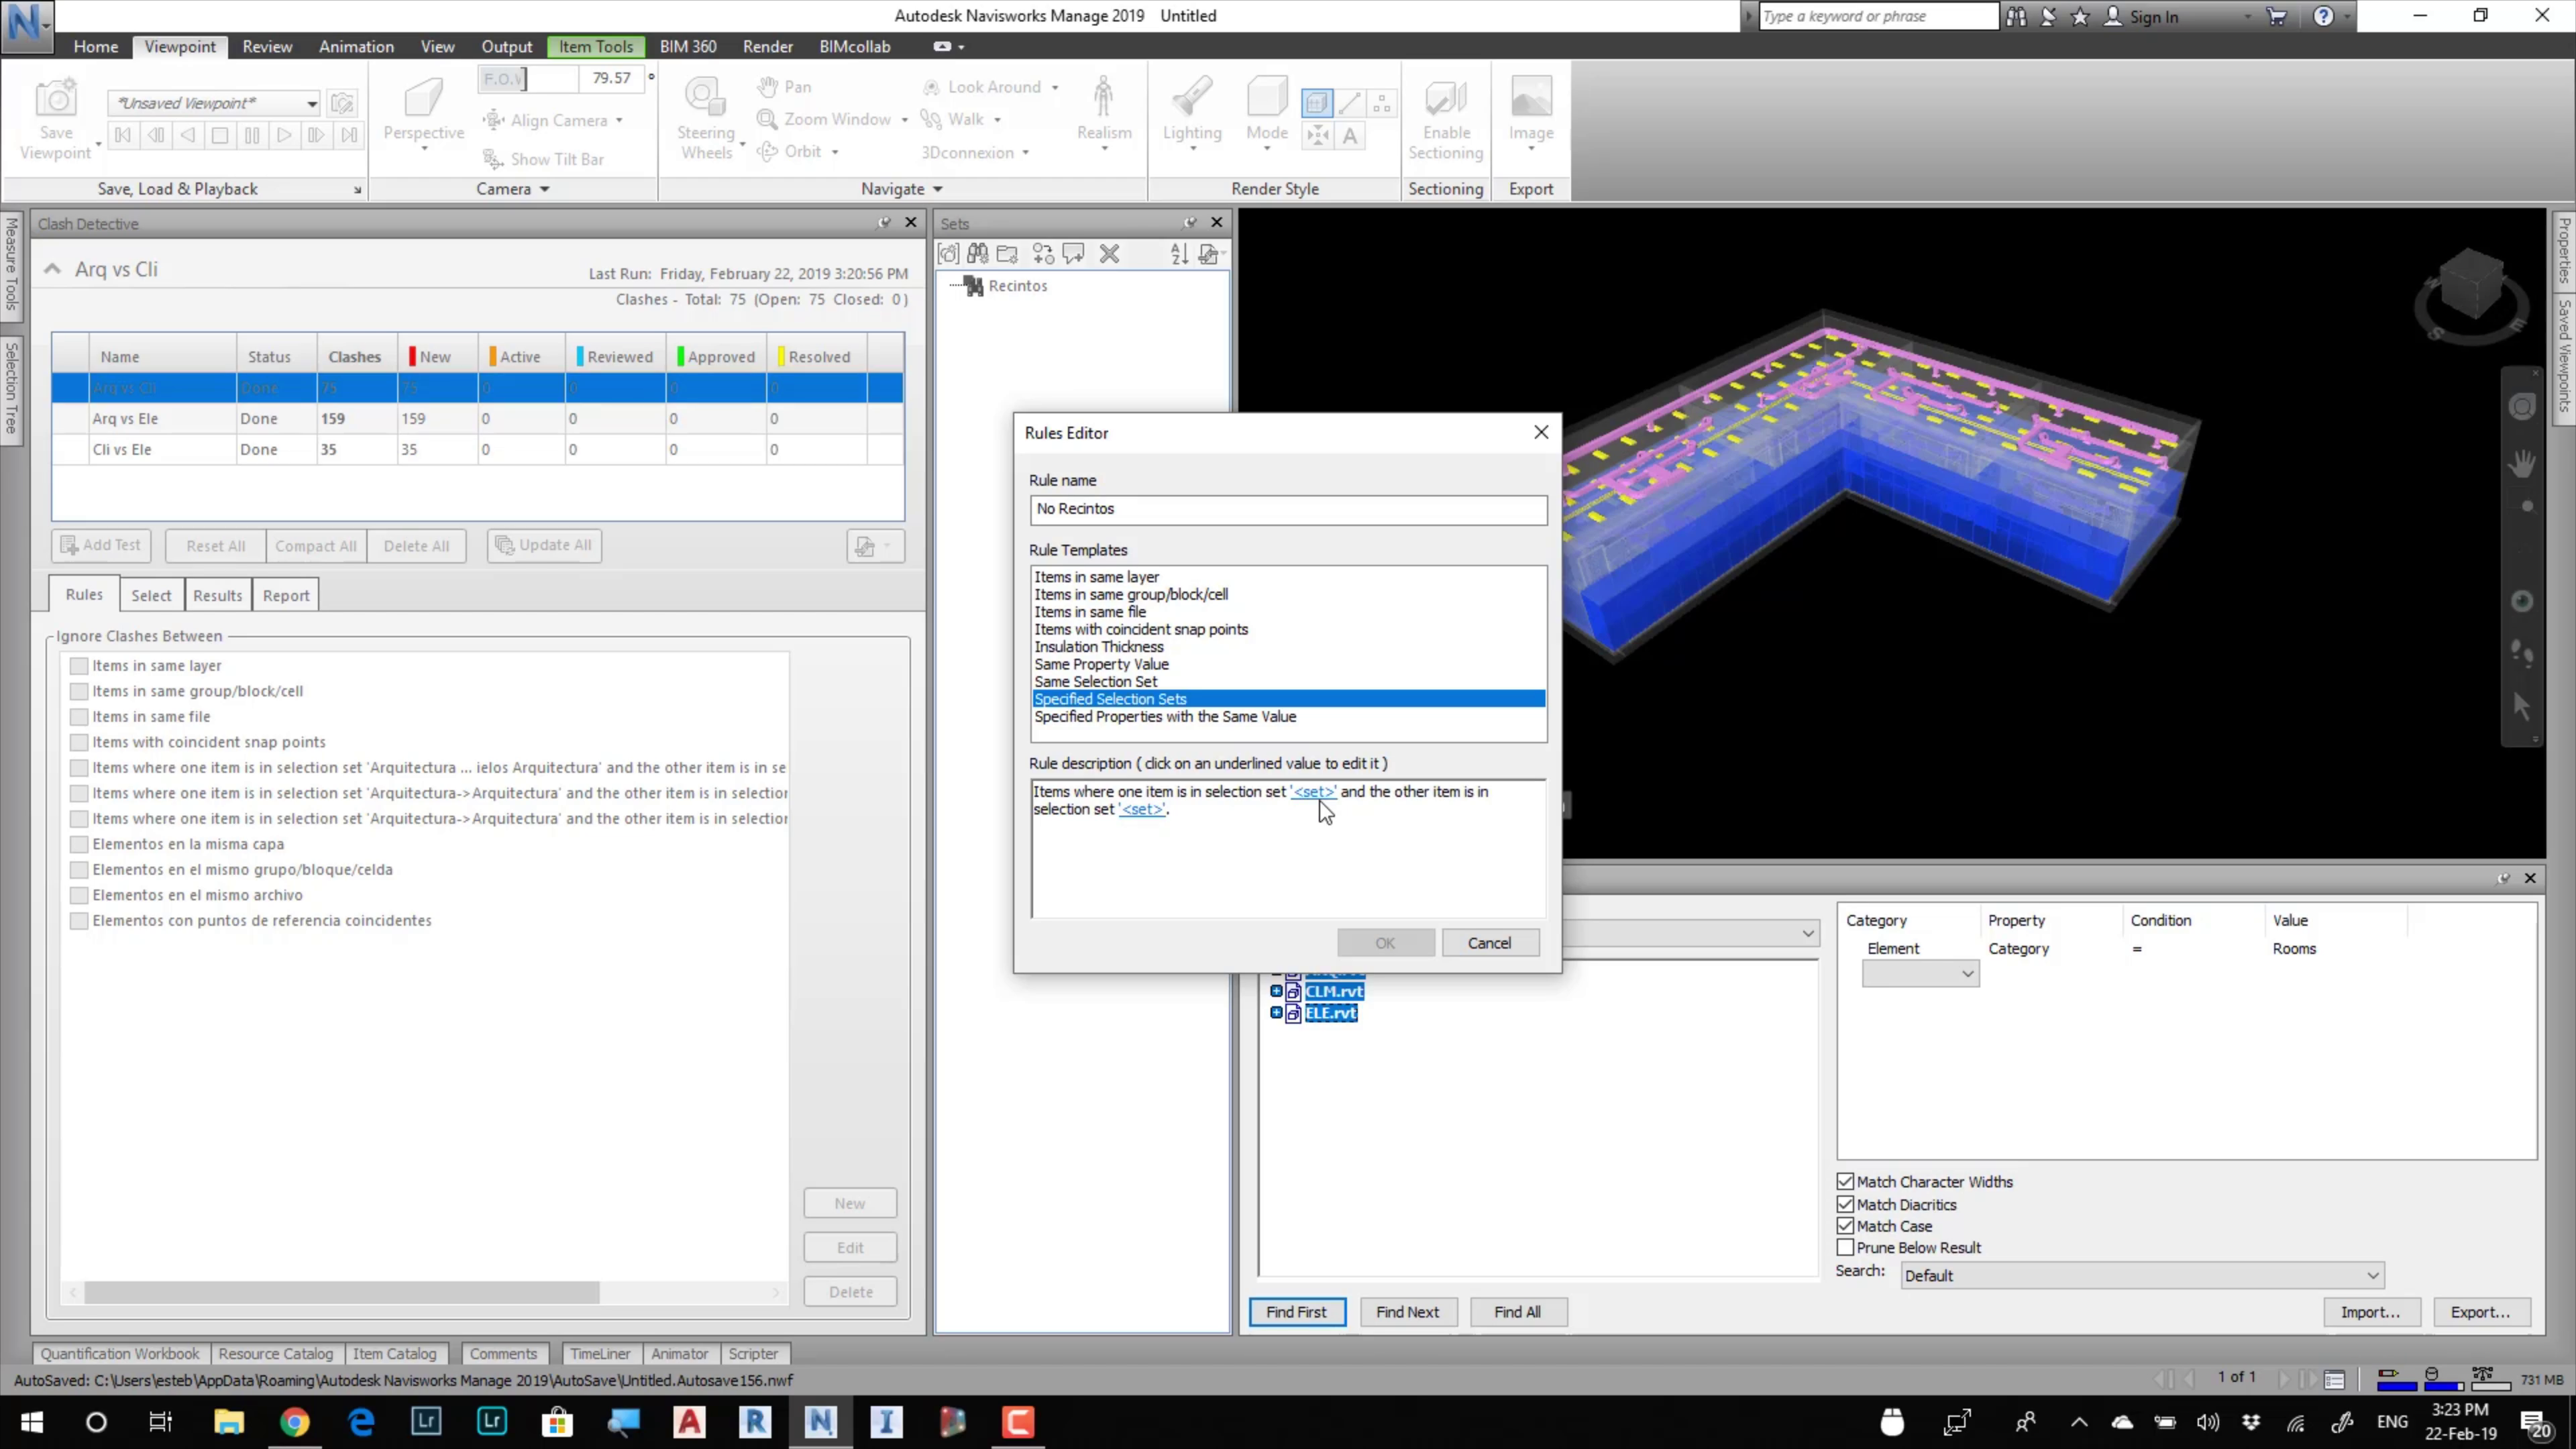Enable 'Items in same layer' rule checkbox
Viewport: 2576px width, 1449px height.
(x=79, y=666)
